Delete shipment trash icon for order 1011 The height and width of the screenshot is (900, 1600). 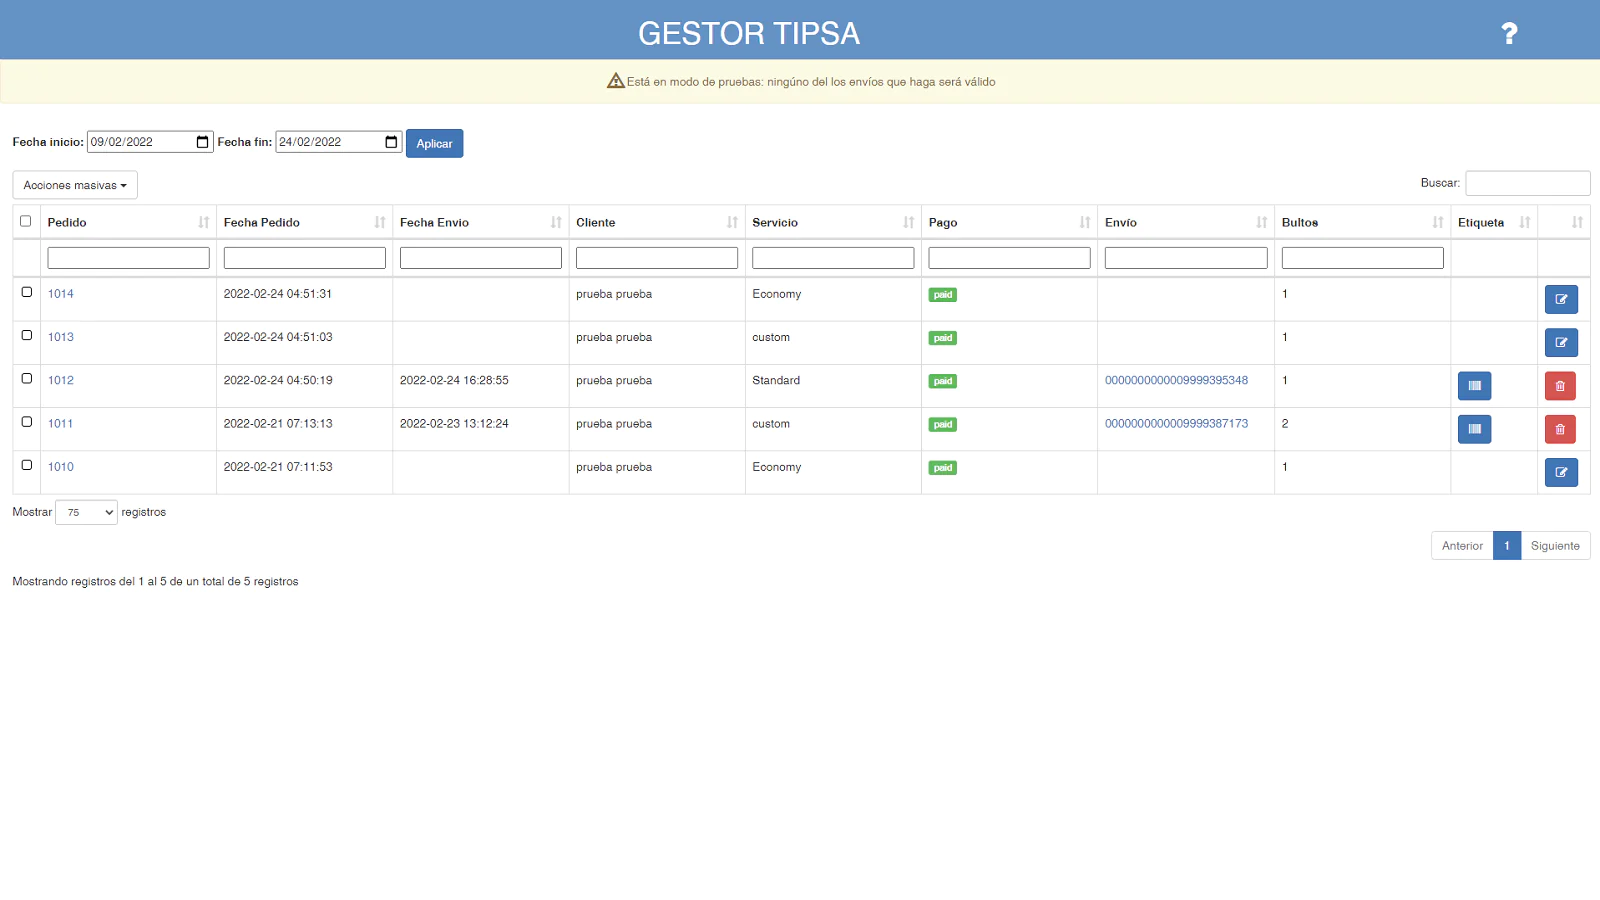click(x=1560, y=429)
